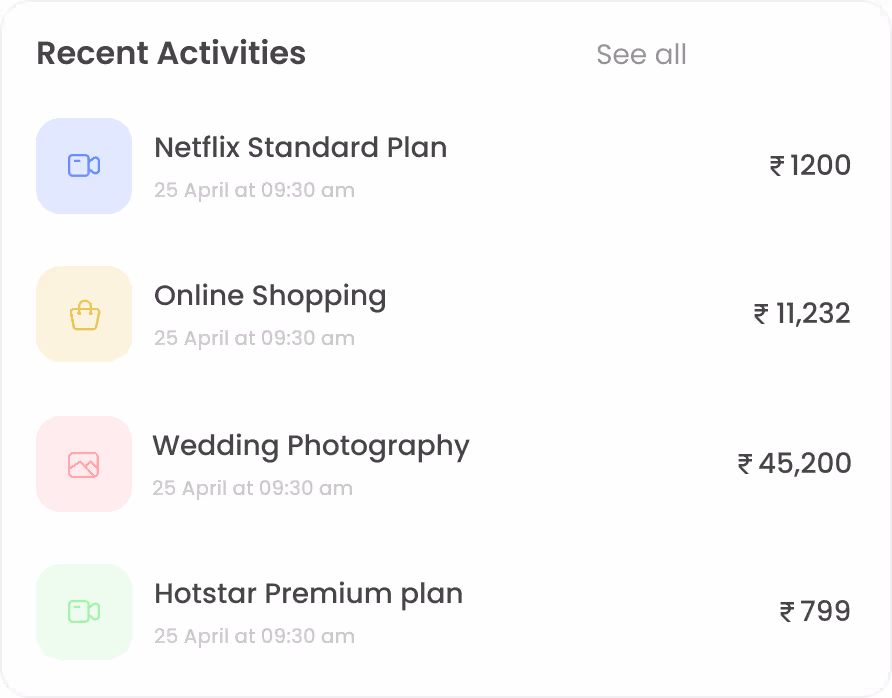Click the timestamp below Wedding Photography
892x698 pixels.
(253, 488)
